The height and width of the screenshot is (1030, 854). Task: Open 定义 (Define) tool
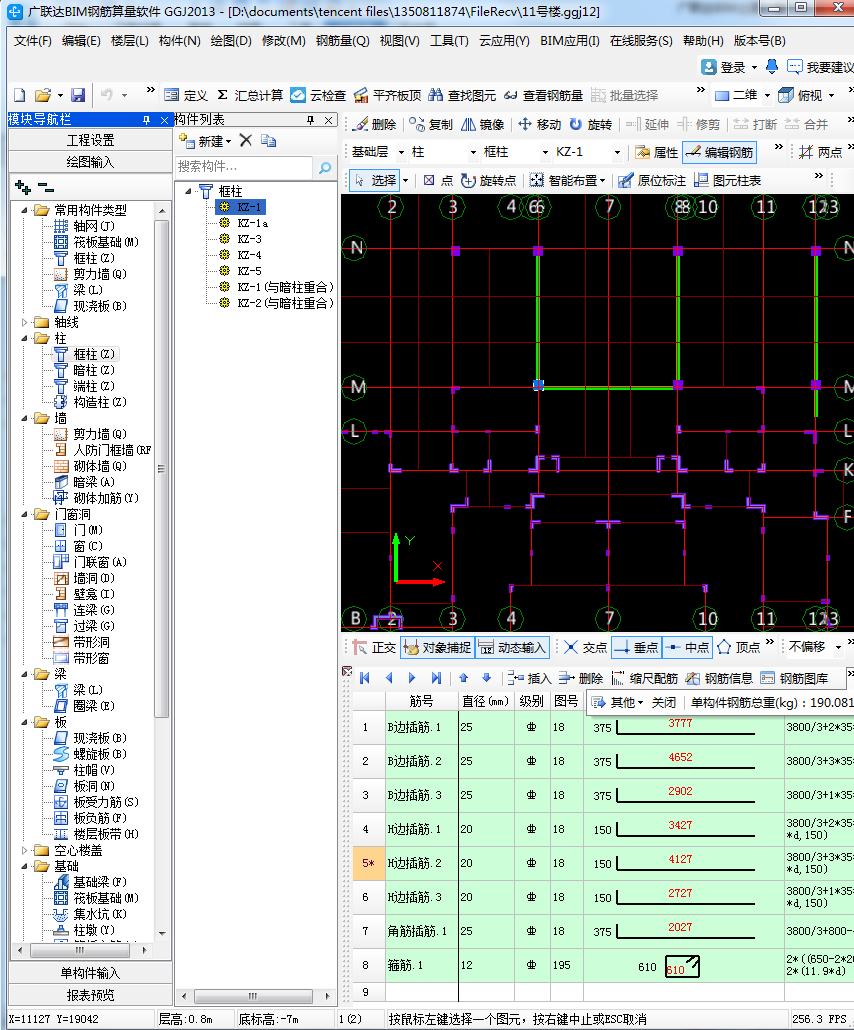(186, 95)
